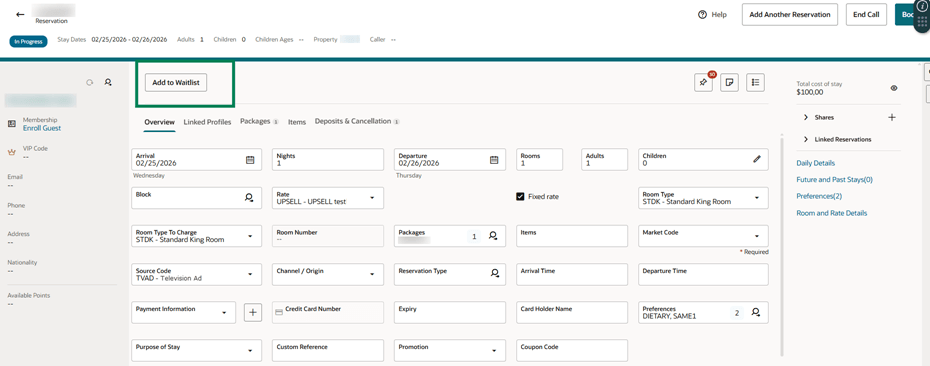Open the notes icon in toolbar
This screenshot has width=930, height=366.
729,83
